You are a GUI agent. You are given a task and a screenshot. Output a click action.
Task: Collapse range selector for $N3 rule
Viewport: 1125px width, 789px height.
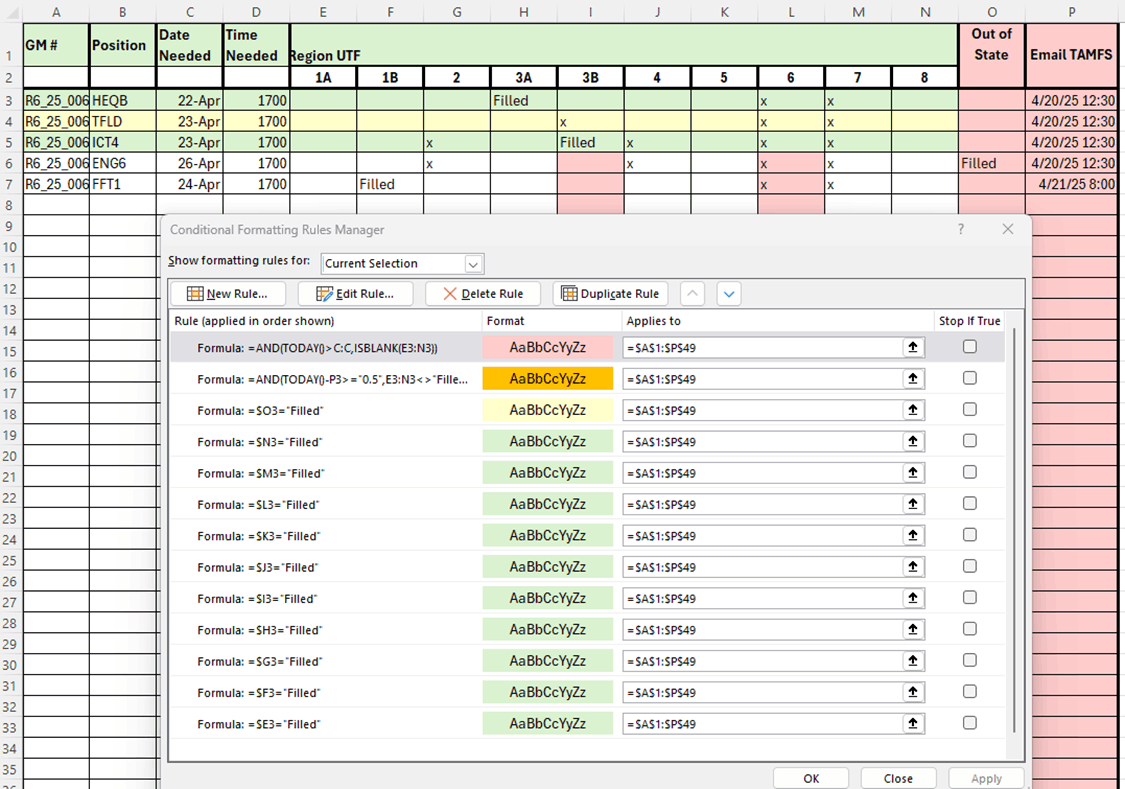click(x=913, y=441)
